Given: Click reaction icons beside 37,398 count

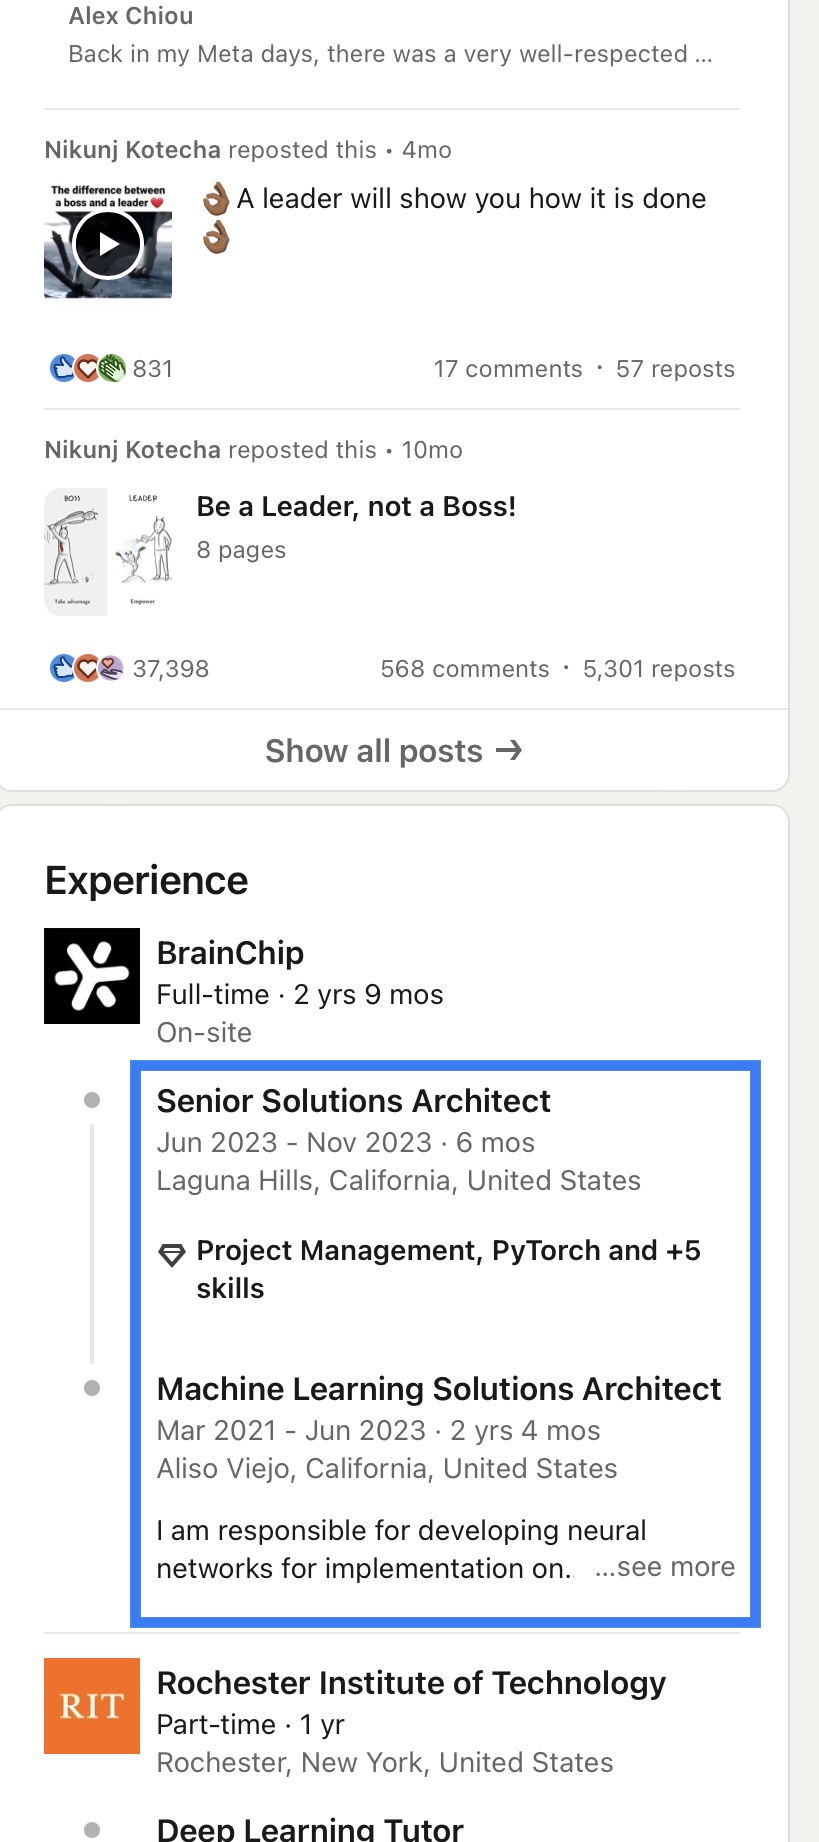Looking at the screenshot, I should [87, 669].
